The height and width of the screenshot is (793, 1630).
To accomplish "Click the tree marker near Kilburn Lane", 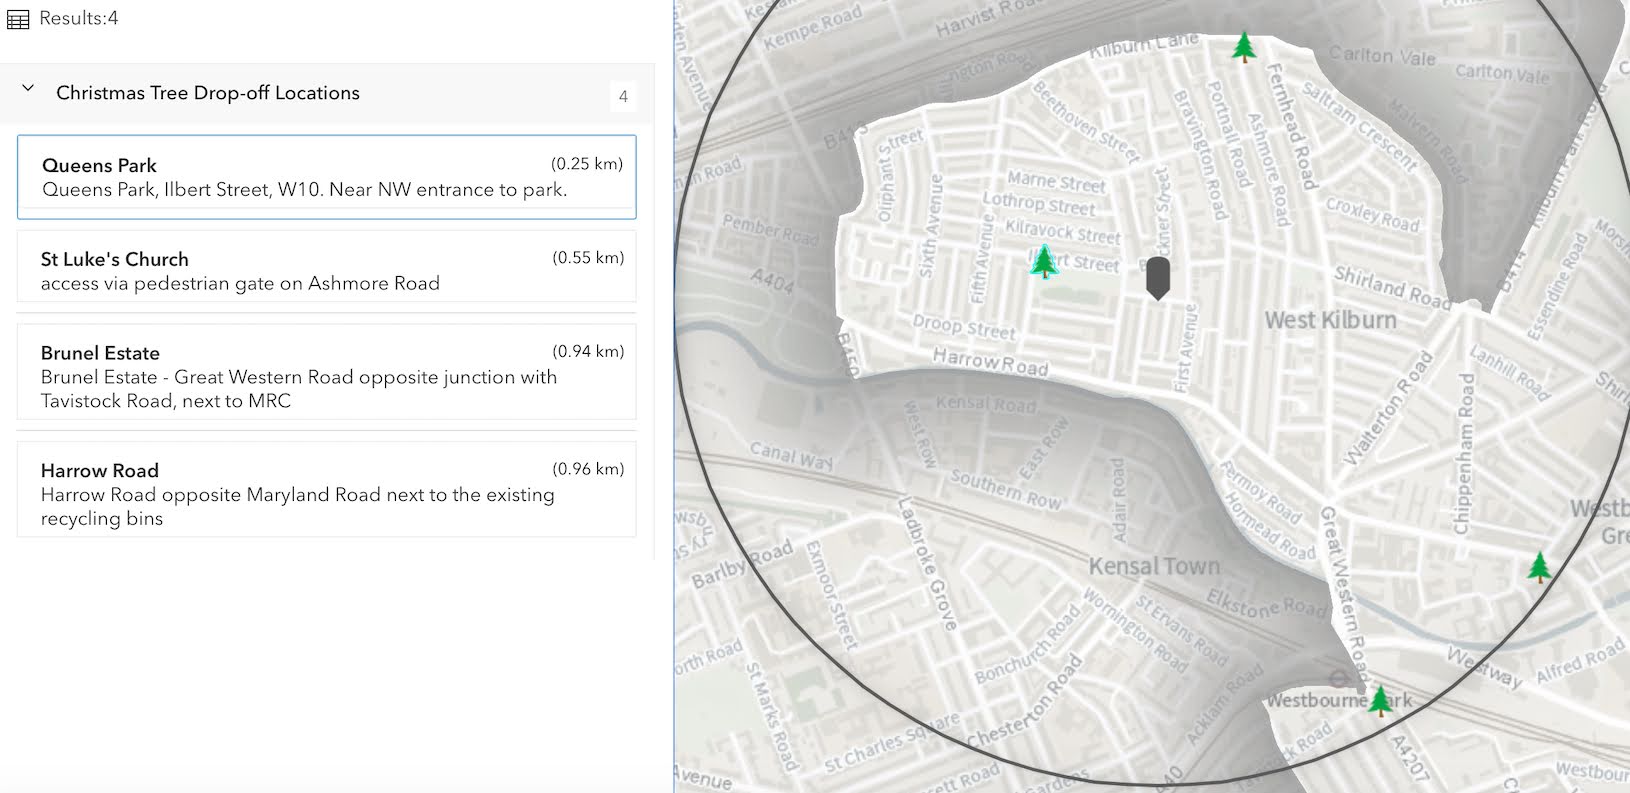I will pos(1243,46).
